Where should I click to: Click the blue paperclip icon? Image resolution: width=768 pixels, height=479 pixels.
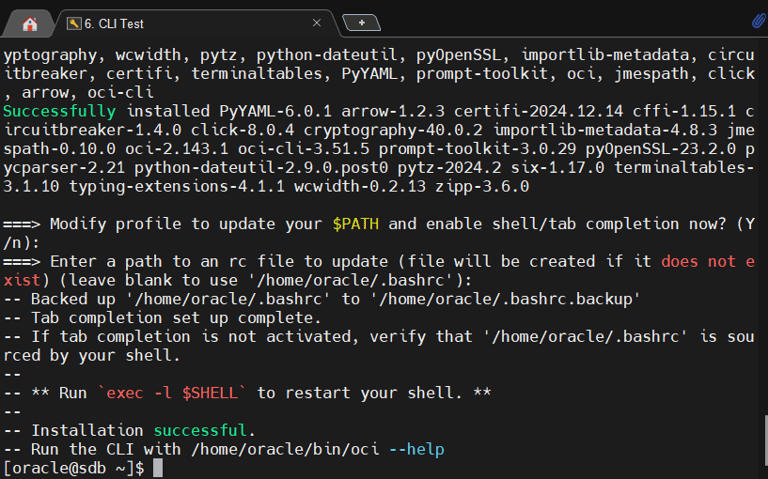point(759,21)
